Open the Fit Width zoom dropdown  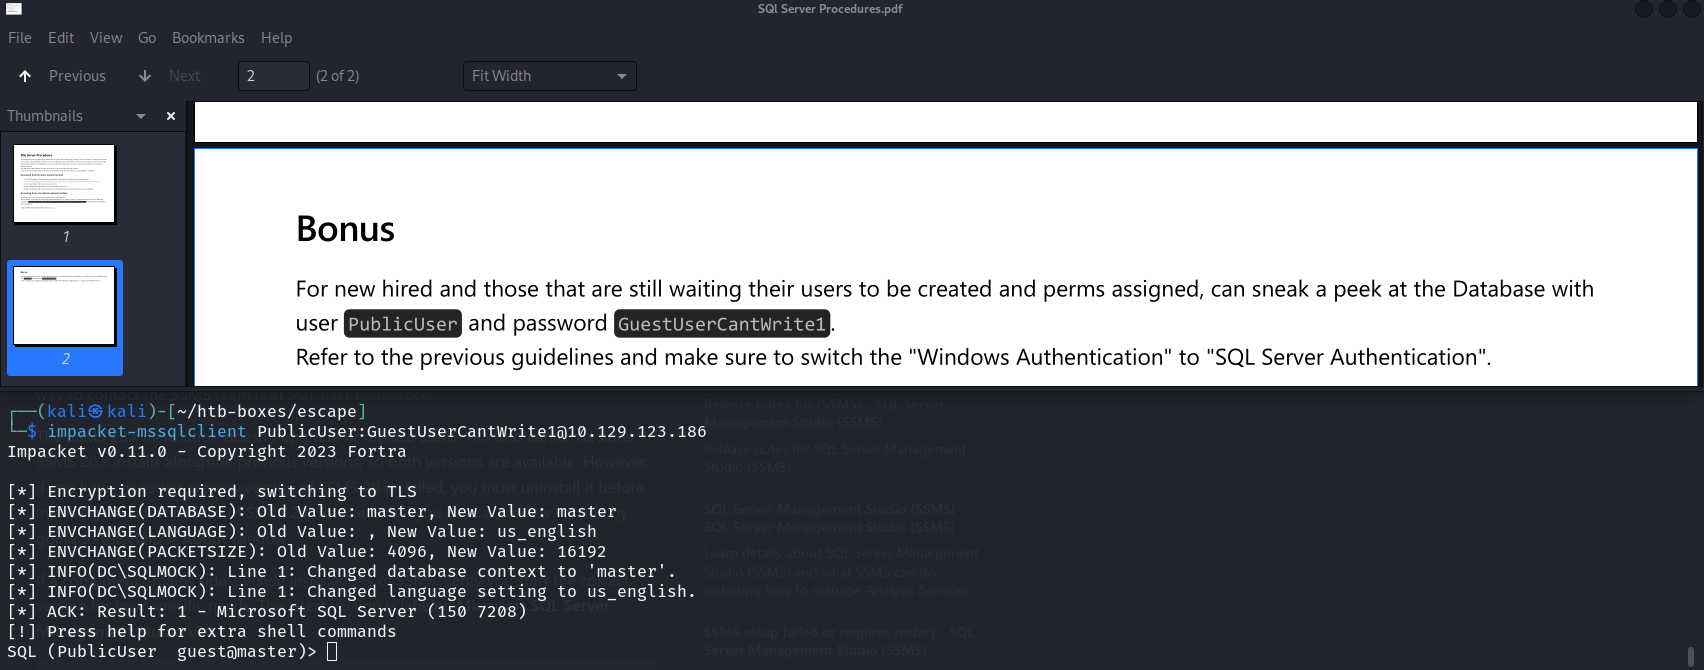[x=549, y=76]
